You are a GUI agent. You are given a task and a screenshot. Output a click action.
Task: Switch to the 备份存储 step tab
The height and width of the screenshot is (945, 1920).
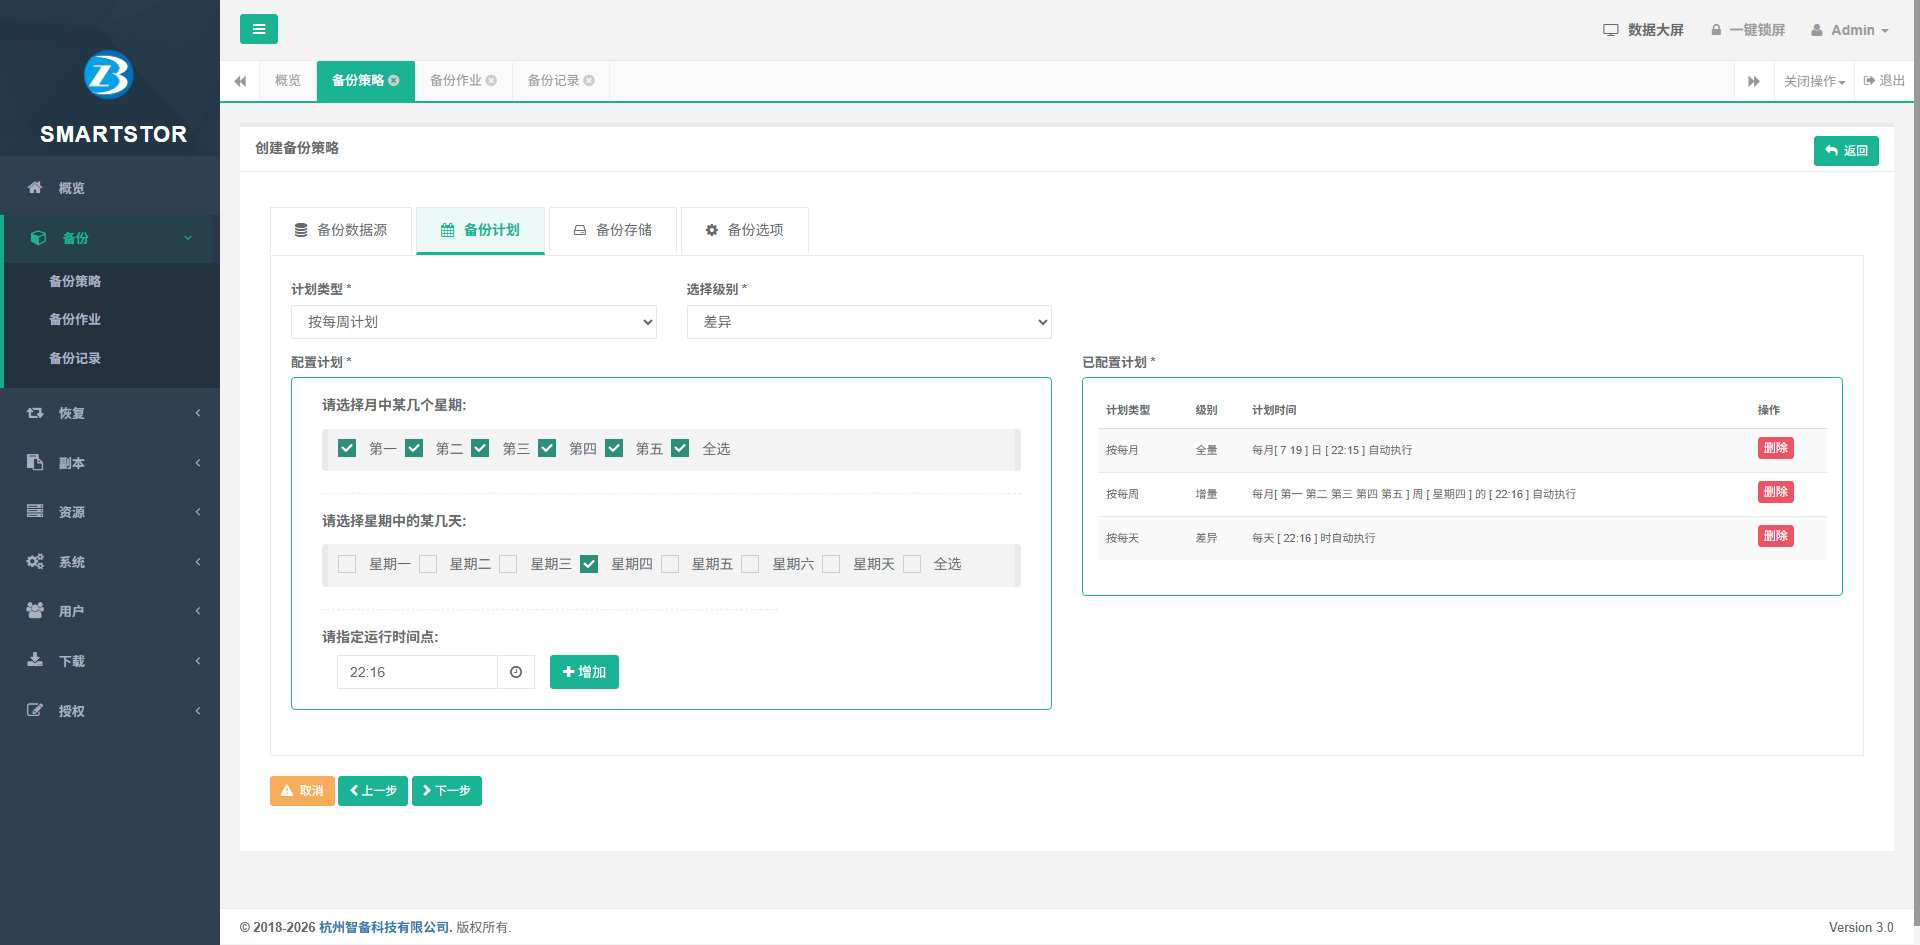click(x=613, y=231)
